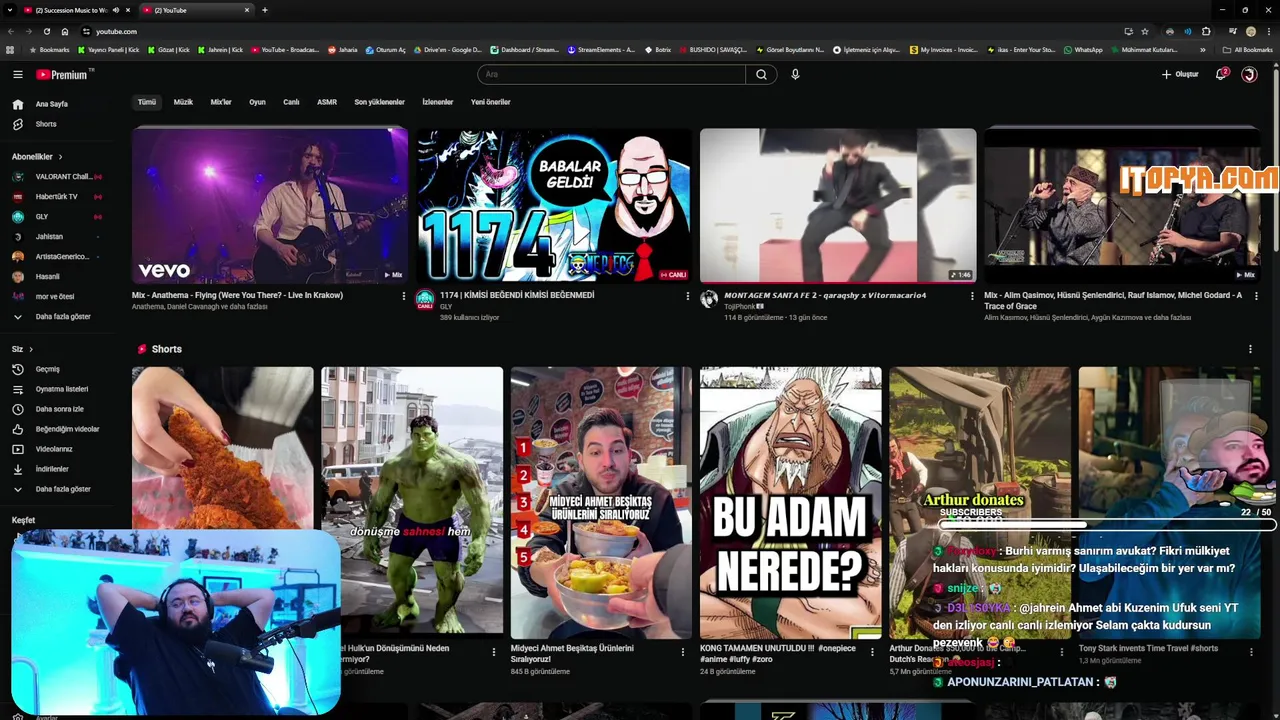Open options menu for 1174 live video
The image size is (1280, 720).
click(x=687, y=296)
